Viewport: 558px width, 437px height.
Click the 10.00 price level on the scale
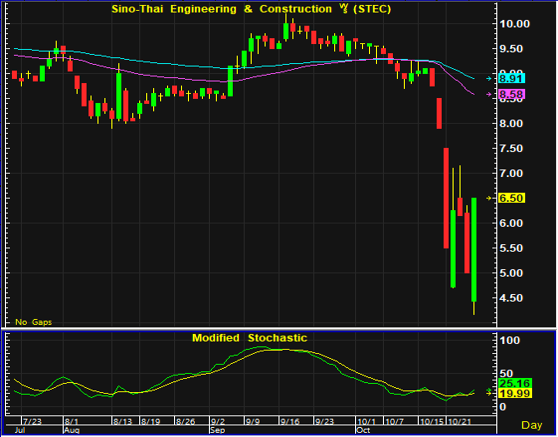pyautogui.click(x=515, y=24)
